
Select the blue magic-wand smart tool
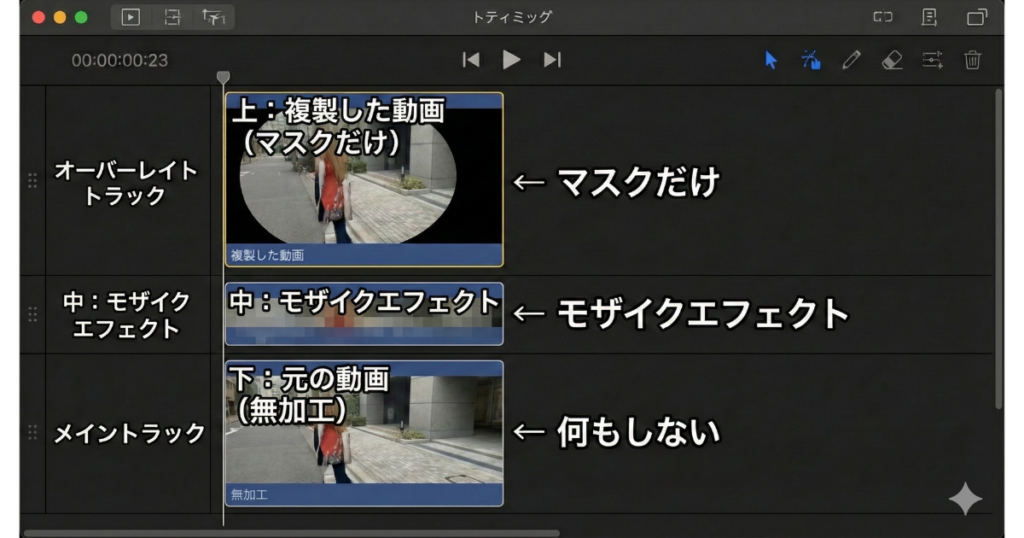click(x=811, y=60)
